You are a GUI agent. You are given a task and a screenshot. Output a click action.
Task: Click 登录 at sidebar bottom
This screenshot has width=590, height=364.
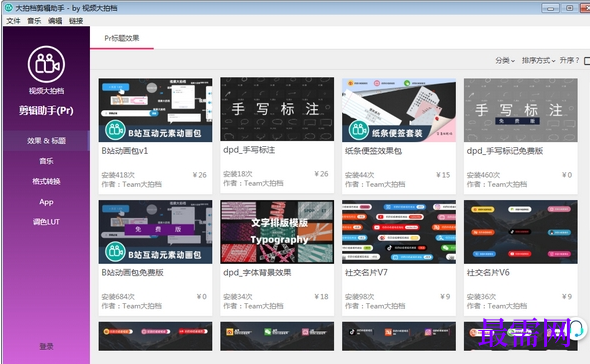tap(46, 346)
